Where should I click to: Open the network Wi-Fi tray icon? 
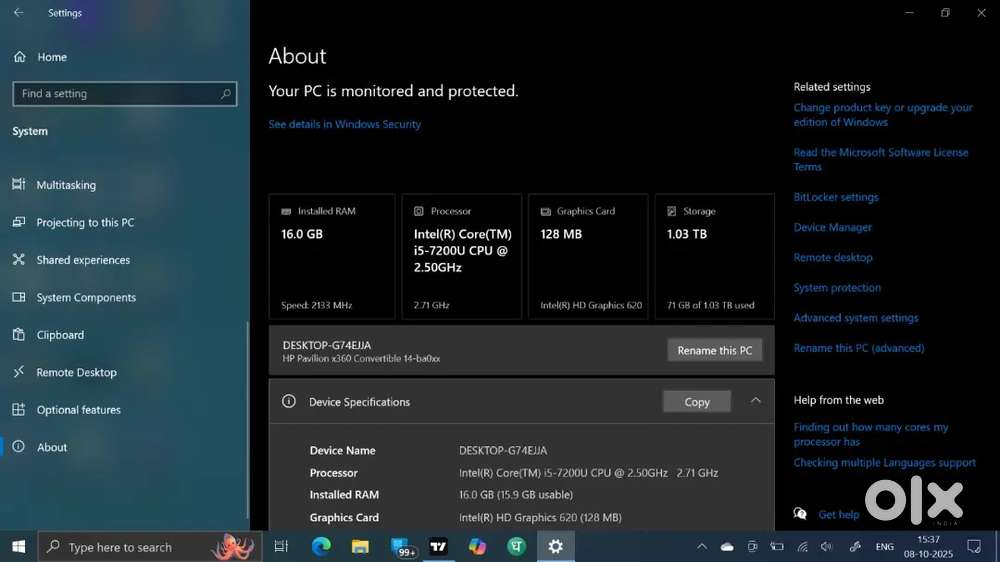[802, 547]
